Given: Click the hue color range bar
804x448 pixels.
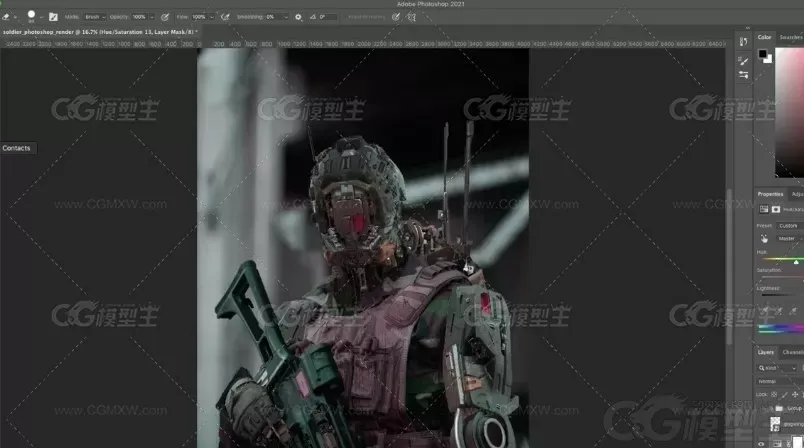Looking at the screenshot, I should [780, 329].
